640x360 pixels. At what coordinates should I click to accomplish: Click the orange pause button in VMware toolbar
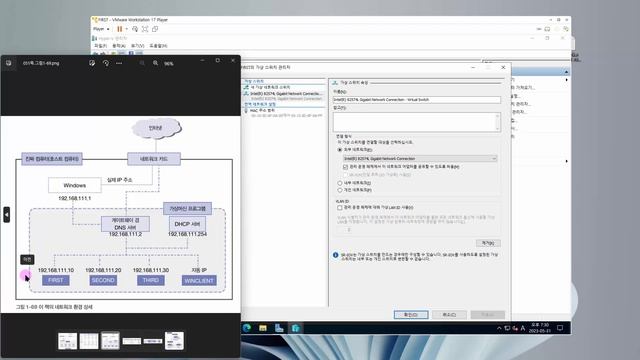[x=120, y=29]
